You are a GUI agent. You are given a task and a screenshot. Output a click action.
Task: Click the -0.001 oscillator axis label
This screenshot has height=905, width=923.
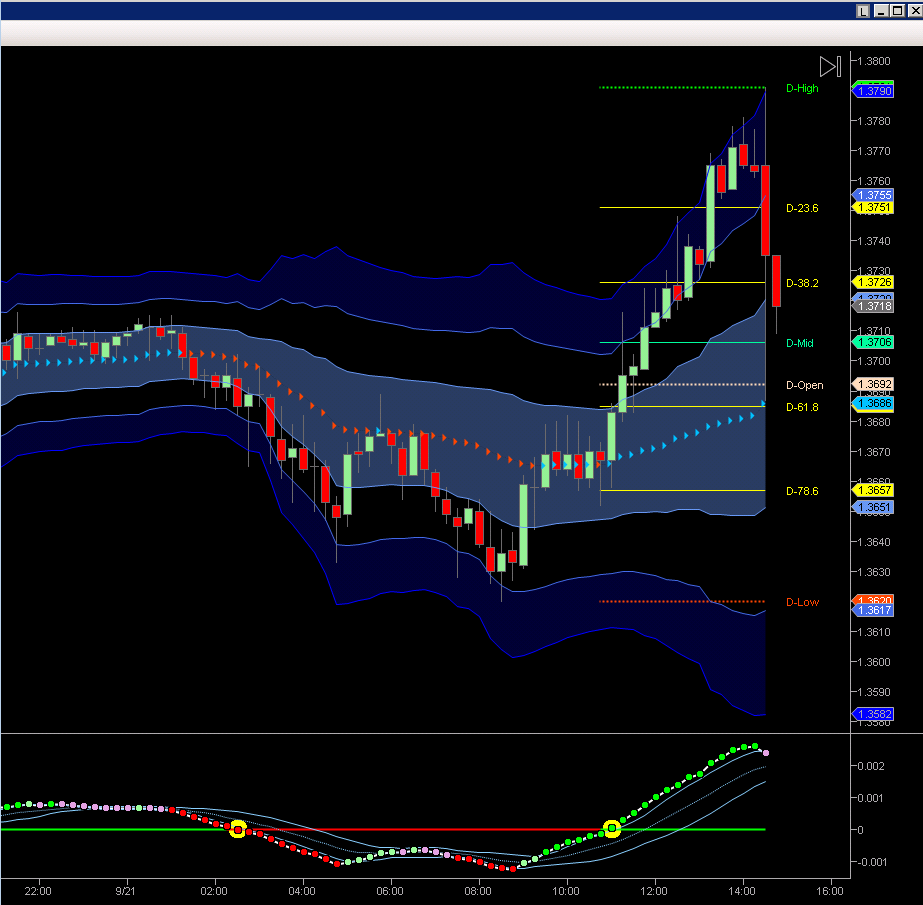tap(870, 862)
